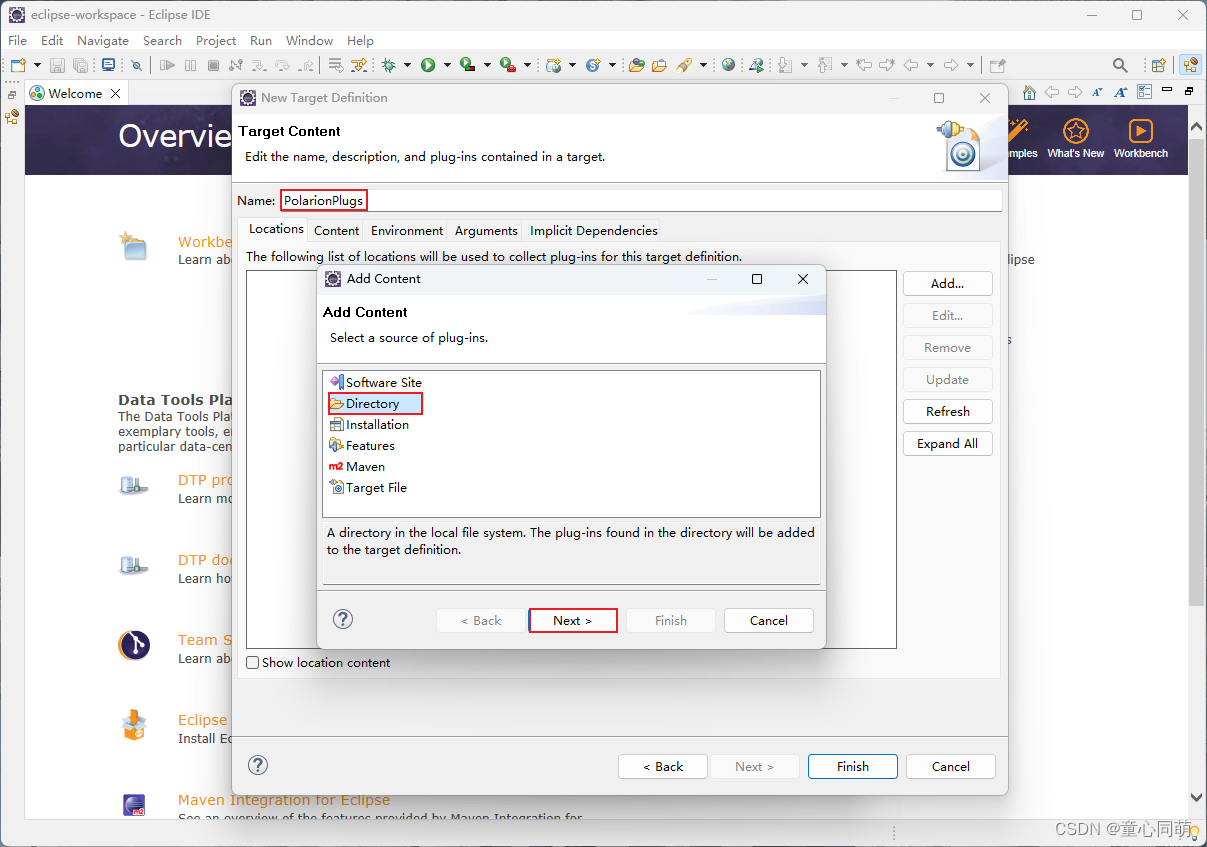The width and height of the screenshot is (1207, 847).
Task: Click the Reduce font size icon
Action: click(x=1097, y=91)
